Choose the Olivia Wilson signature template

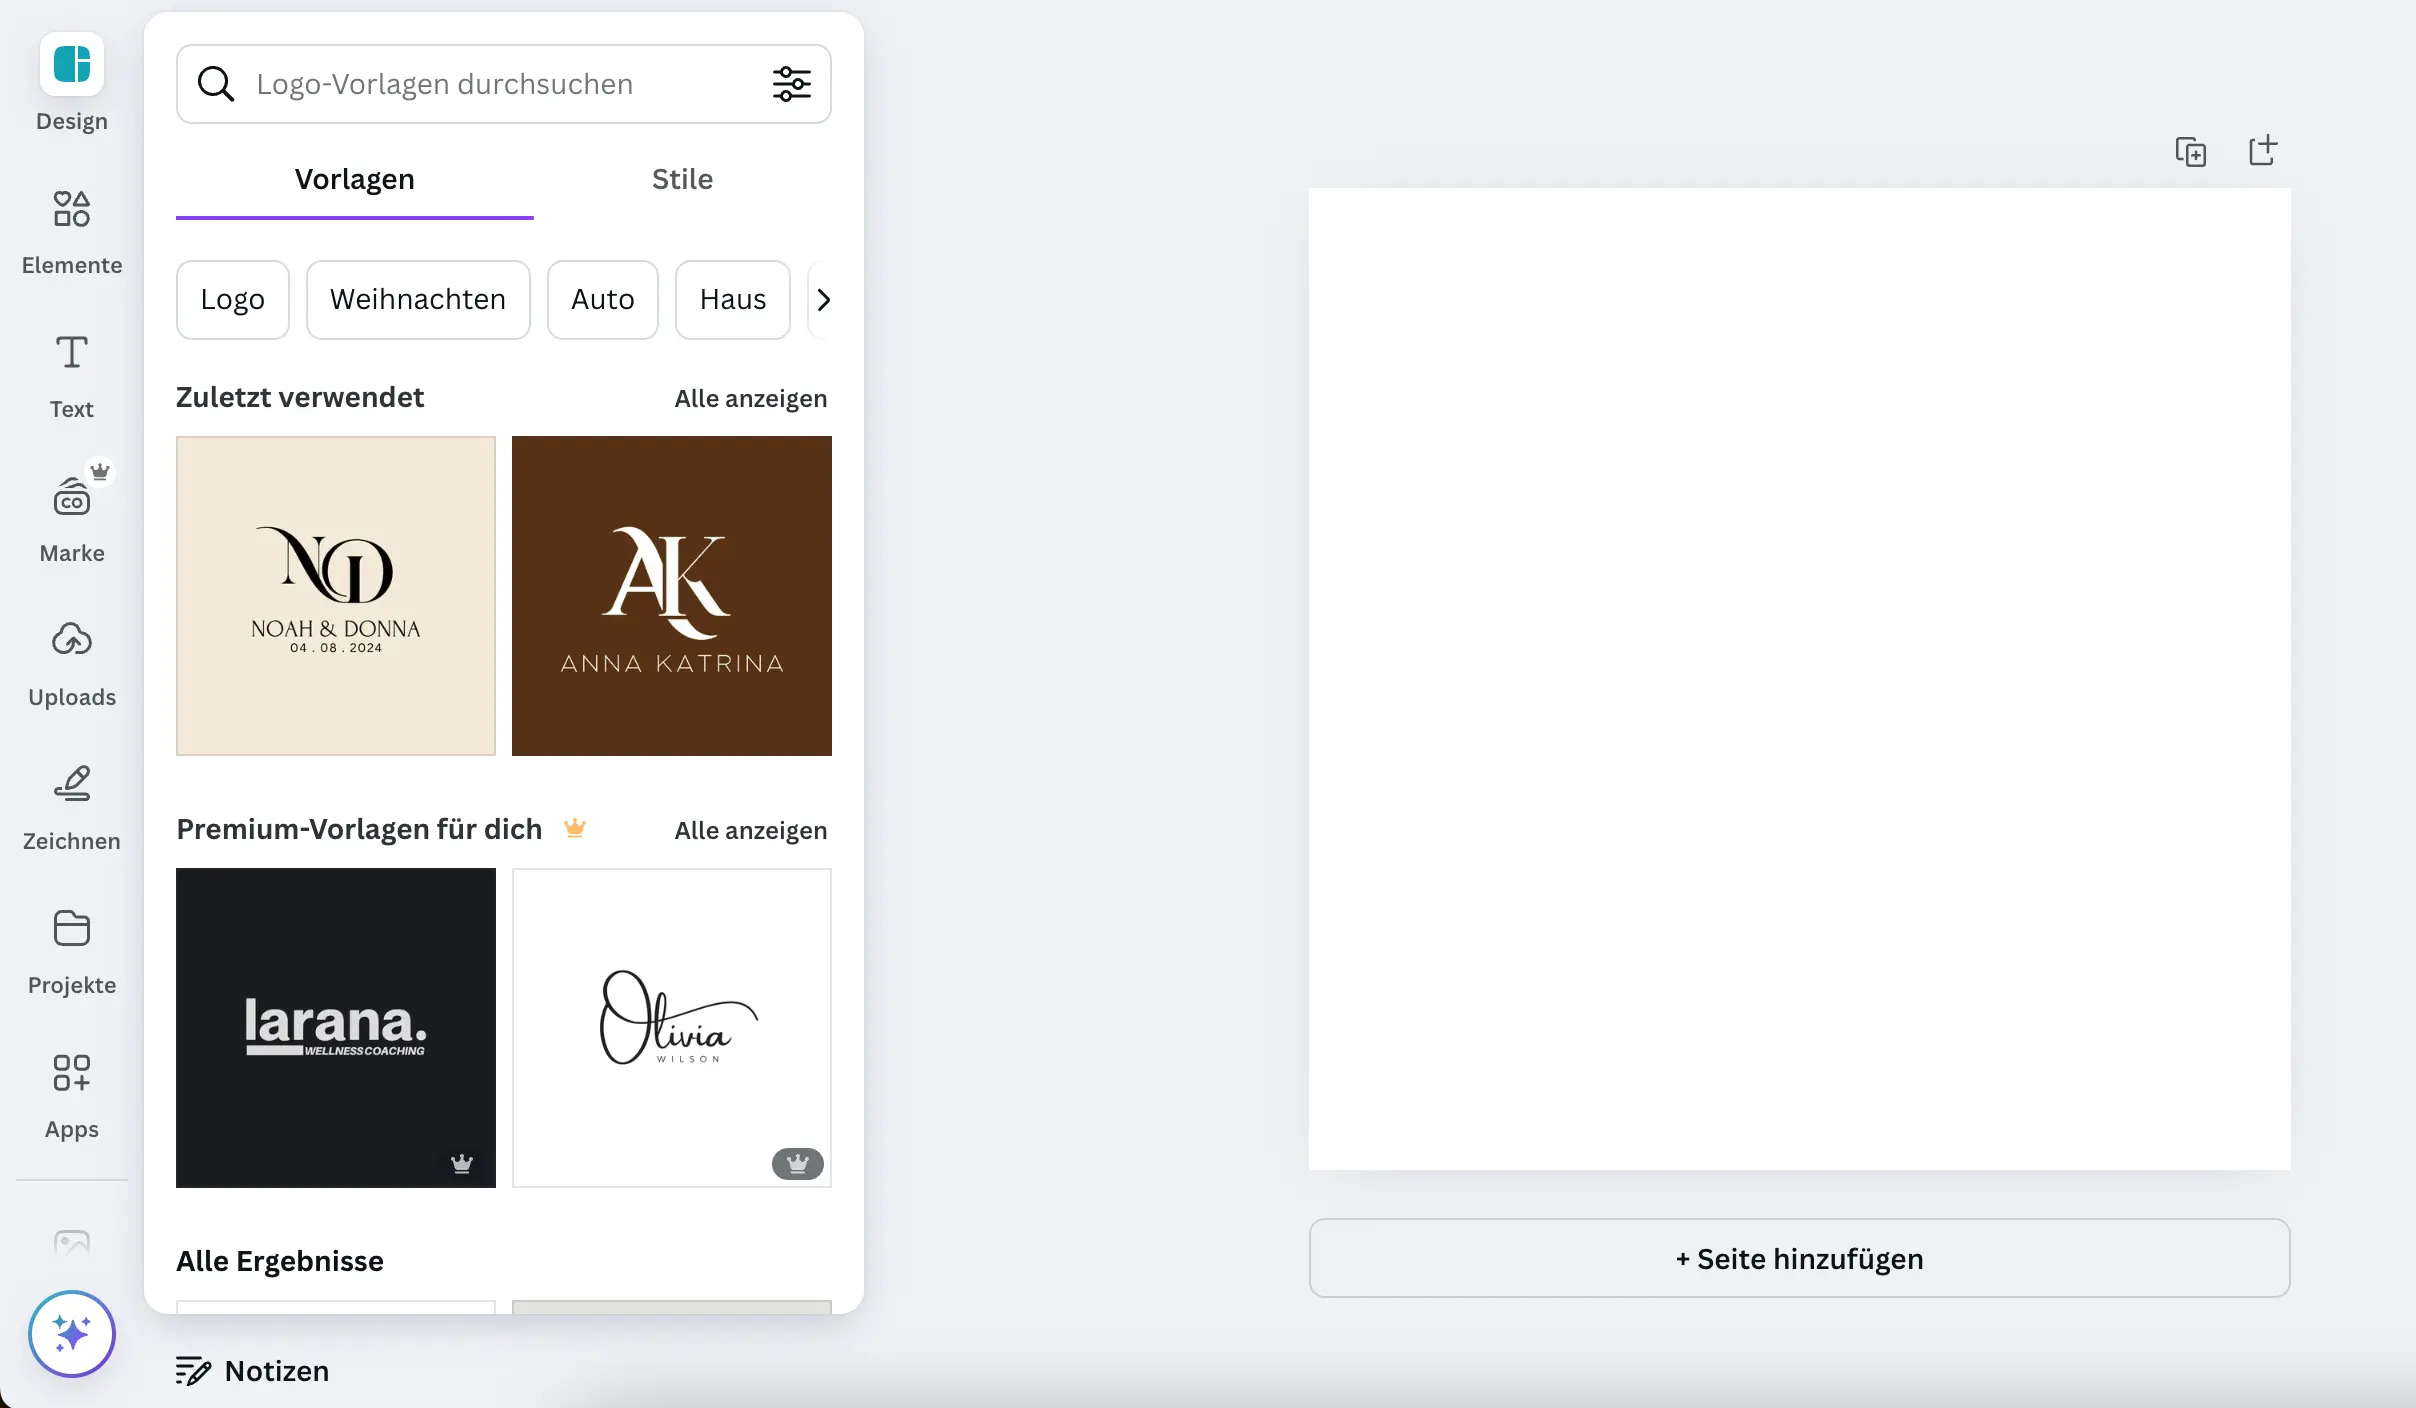(672, 1028)
